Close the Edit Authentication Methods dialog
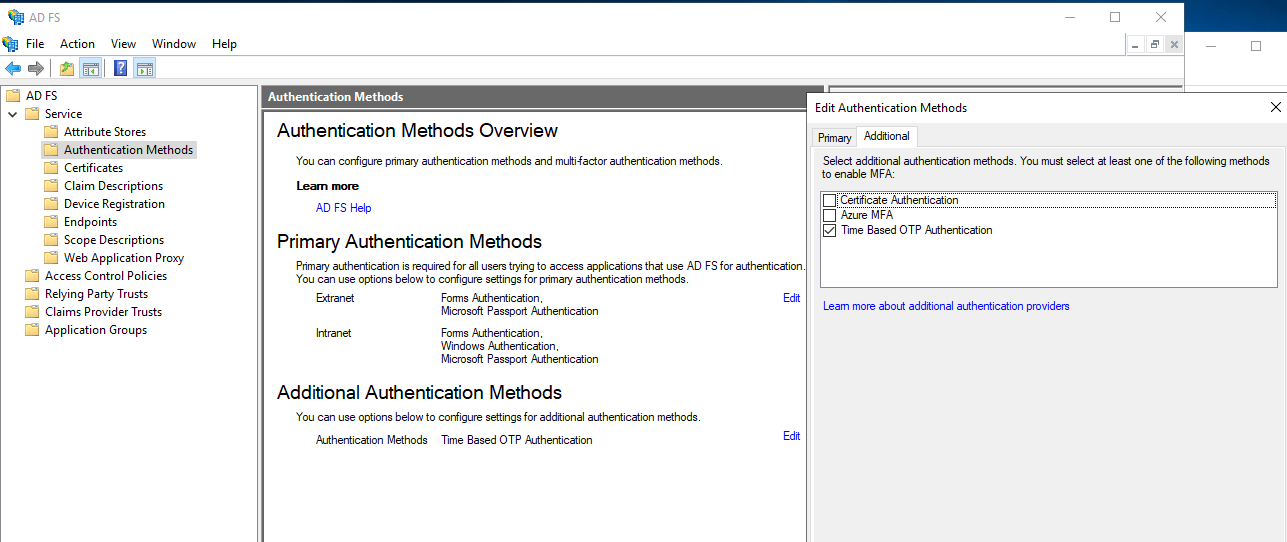This screenshot has width=1287, height=542. [1275, 107]
